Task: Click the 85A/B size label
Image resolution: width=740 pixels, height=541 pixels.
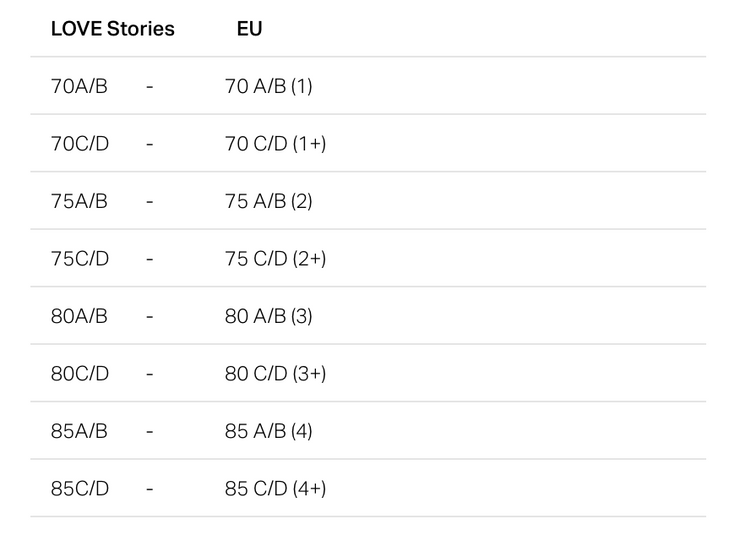Action: (x=79, y=431)
